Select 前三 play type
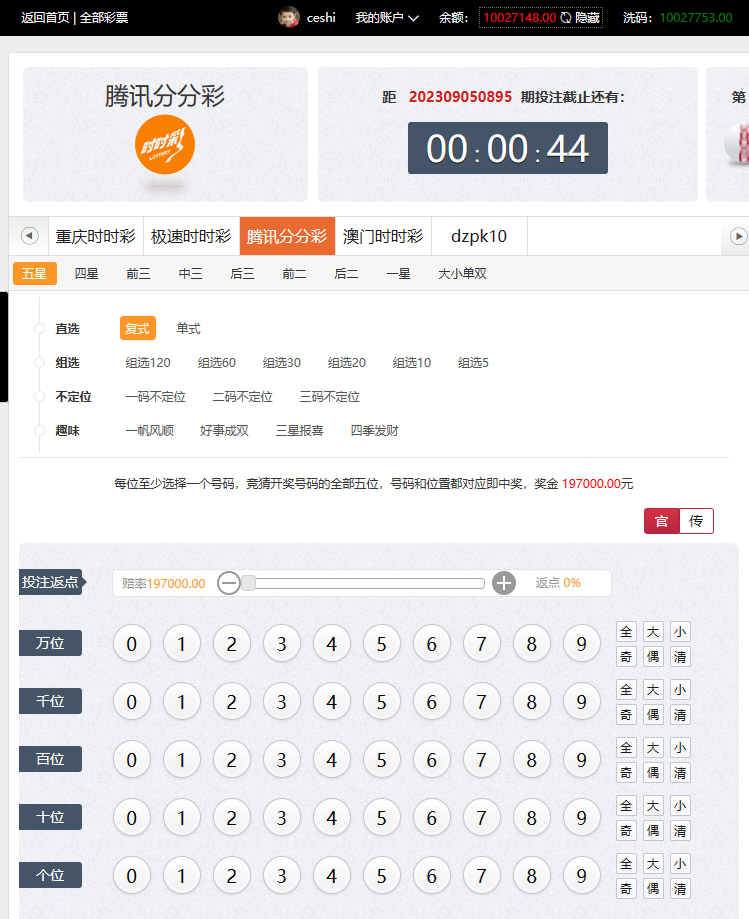This screenshot has width=749, height=919. tap(138, 274)
